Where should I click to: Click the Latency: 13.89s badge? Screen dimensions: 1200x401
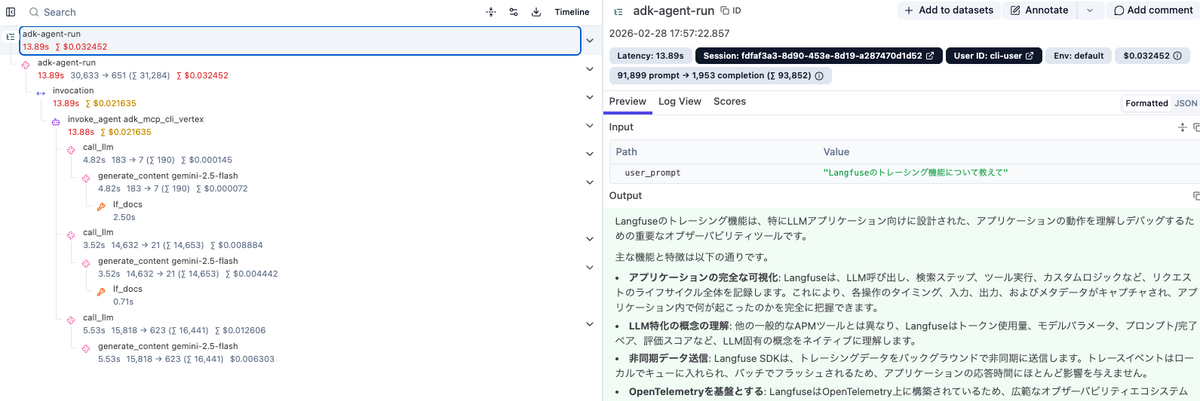pyautogui.click(x=650, y=55)
